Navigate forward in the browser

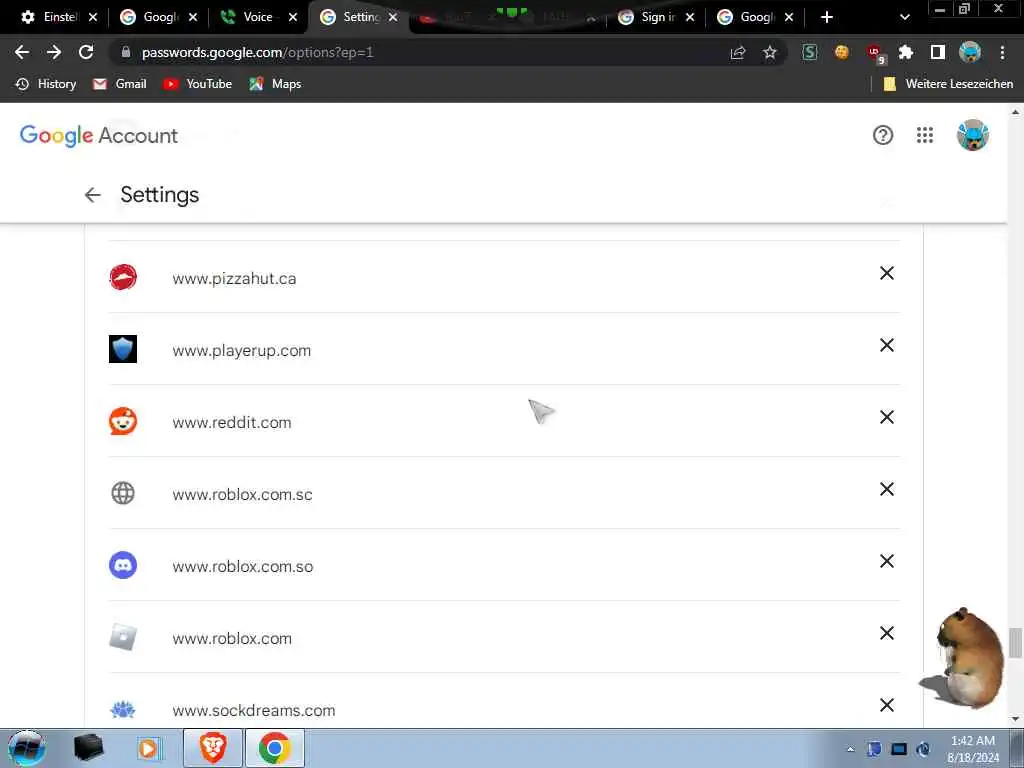[54, 52]
